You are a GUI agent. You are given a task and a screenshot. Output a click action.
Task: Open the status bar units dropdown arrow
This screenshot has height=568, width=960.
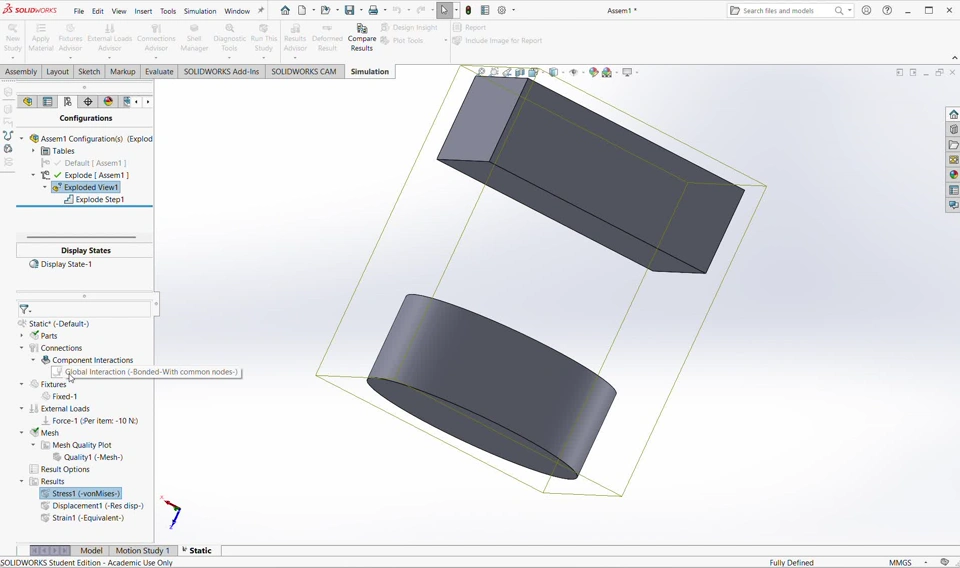pos(926,562)
